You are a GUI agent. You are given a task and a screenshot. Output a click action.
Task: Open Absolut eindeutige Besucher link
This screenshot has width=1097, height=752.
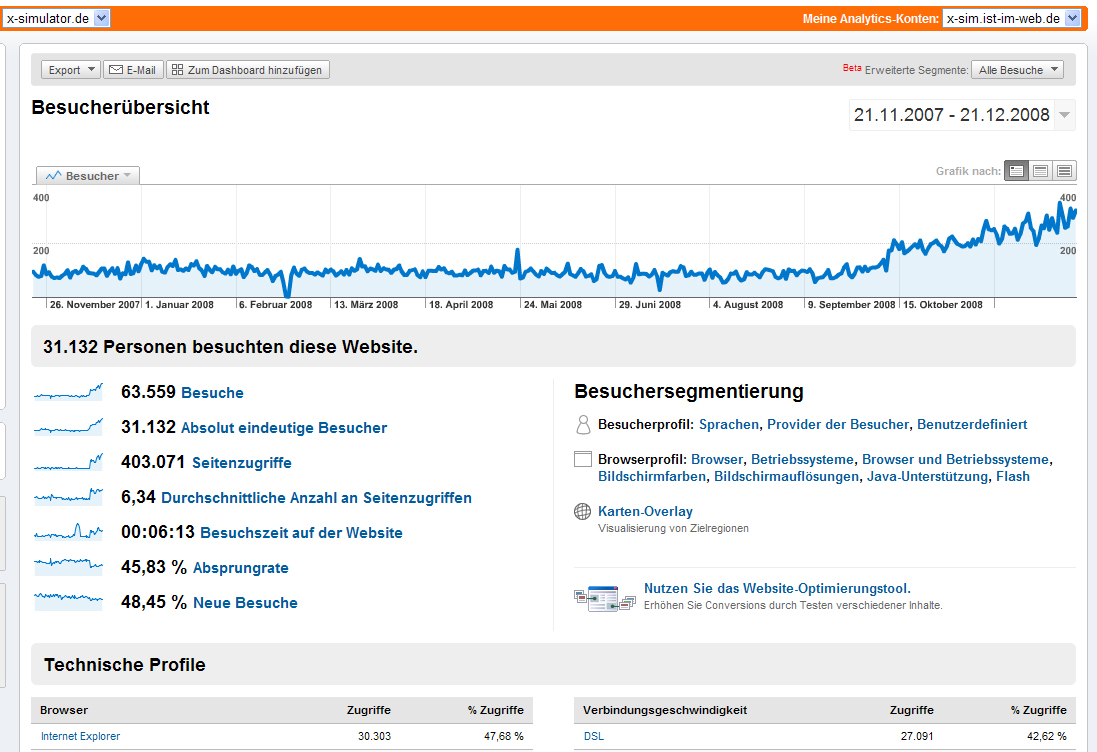coord(284,428)
